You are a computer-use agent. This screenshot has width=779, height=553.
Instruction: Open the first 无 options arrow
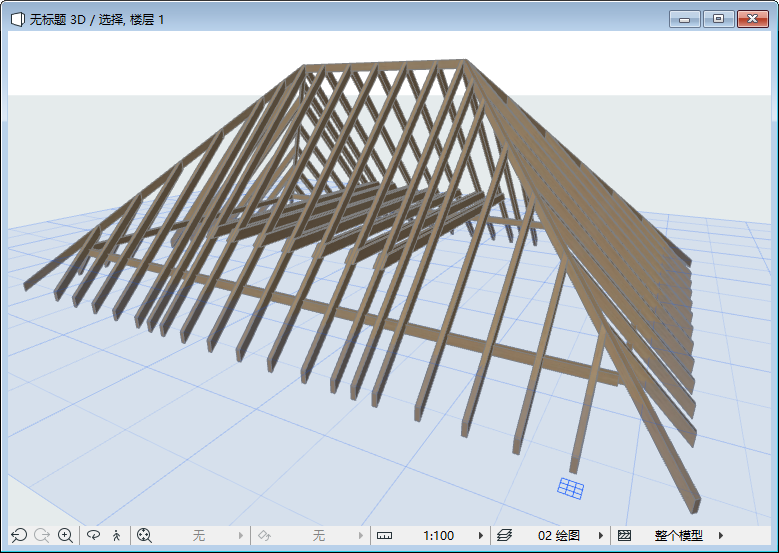click(240, 536)
